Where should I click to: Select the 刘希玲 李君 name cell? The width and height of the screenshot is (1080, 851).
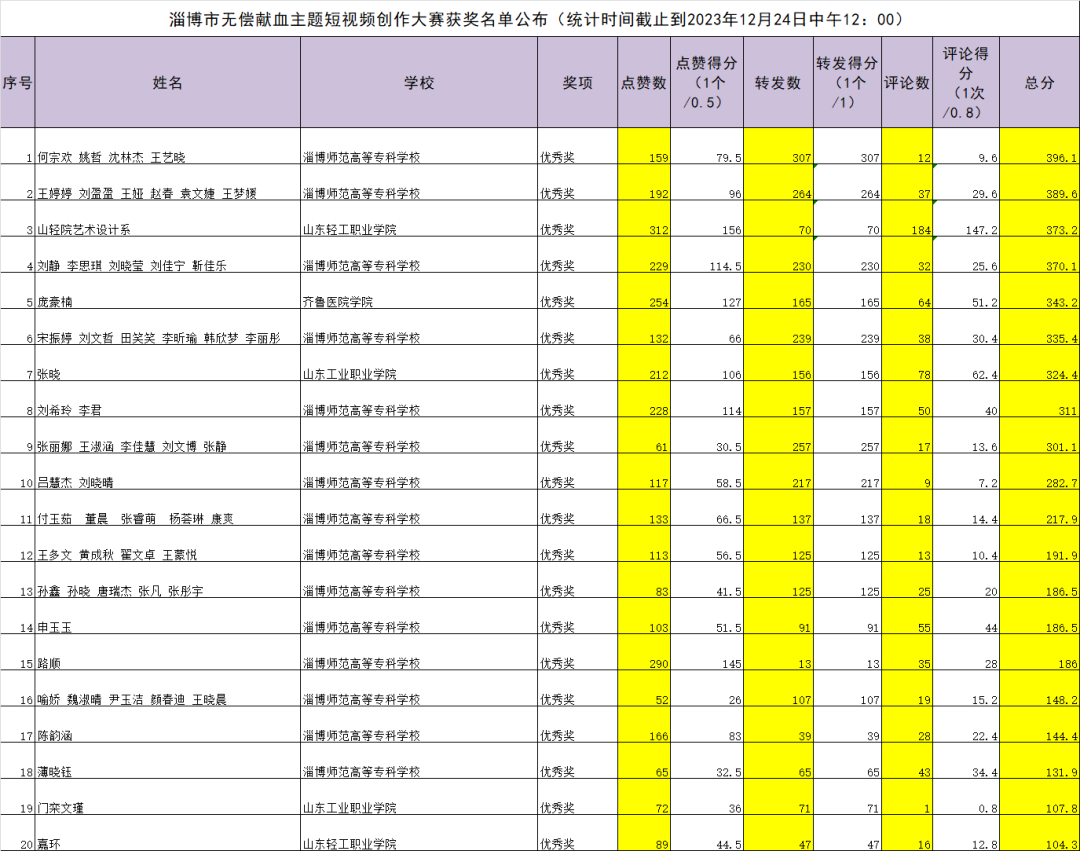(x=167, y=399)
